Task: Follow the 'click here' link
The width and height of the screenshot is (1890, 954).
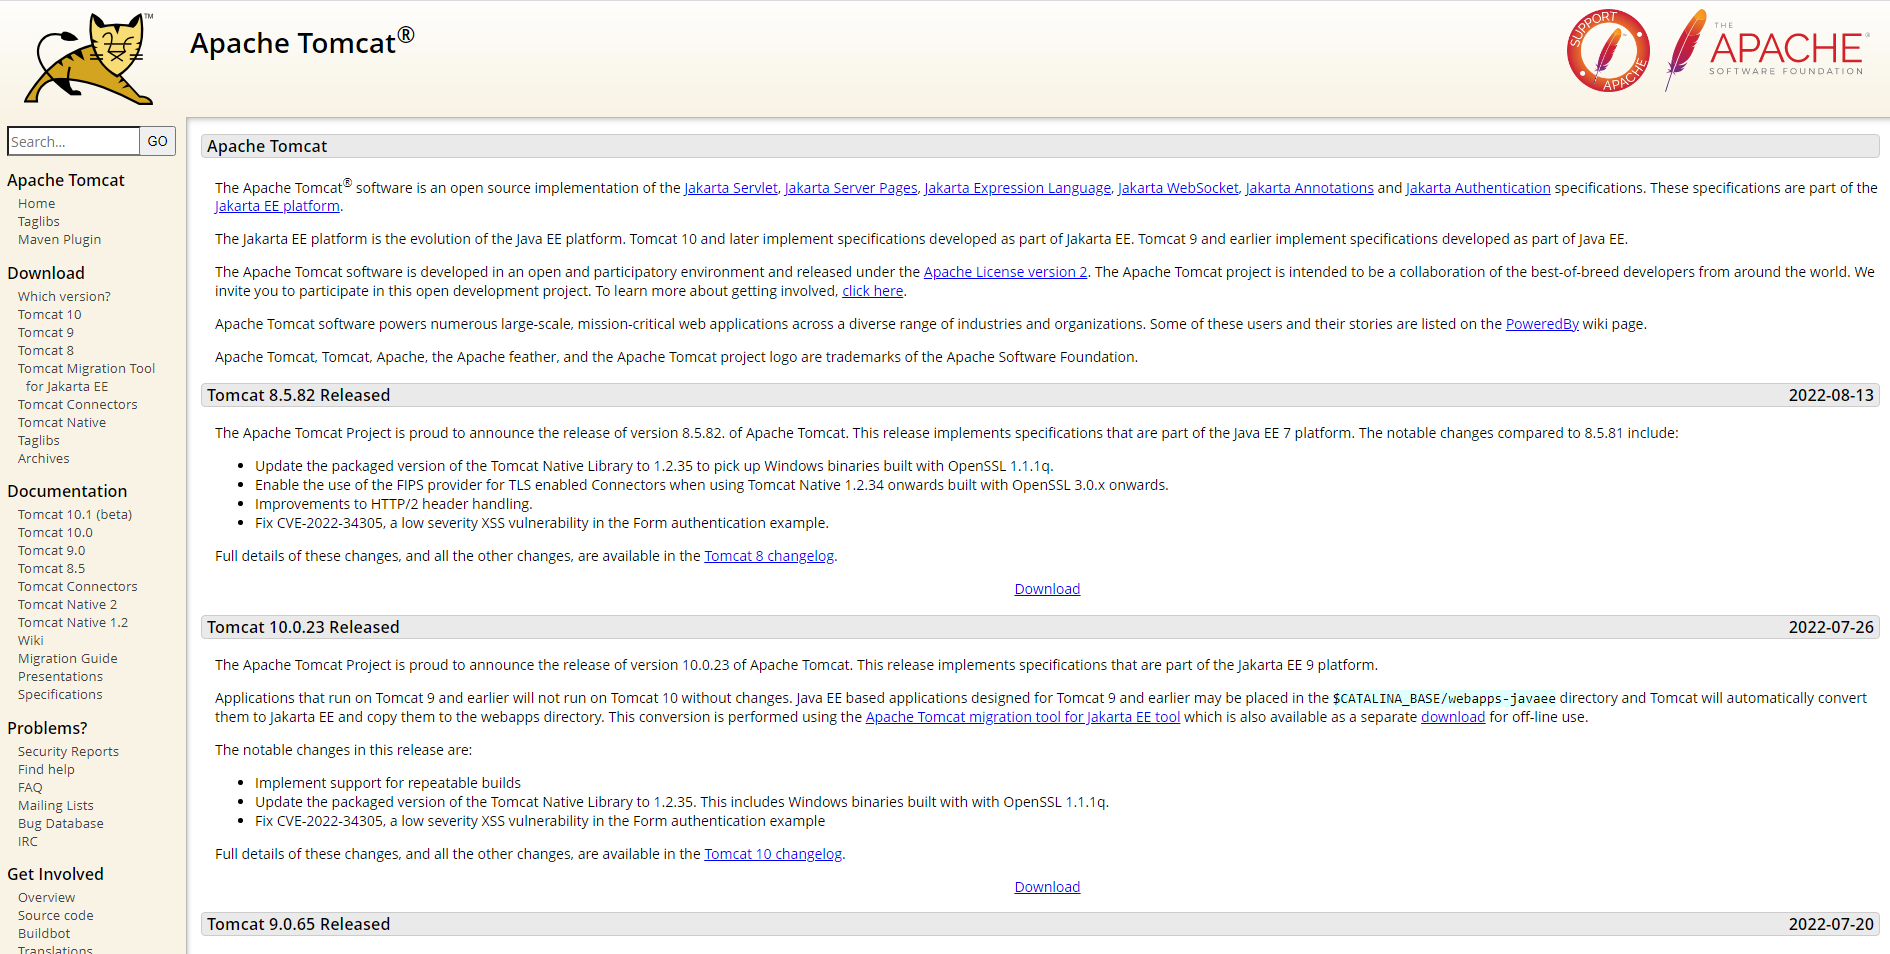Action: [873, 291]
